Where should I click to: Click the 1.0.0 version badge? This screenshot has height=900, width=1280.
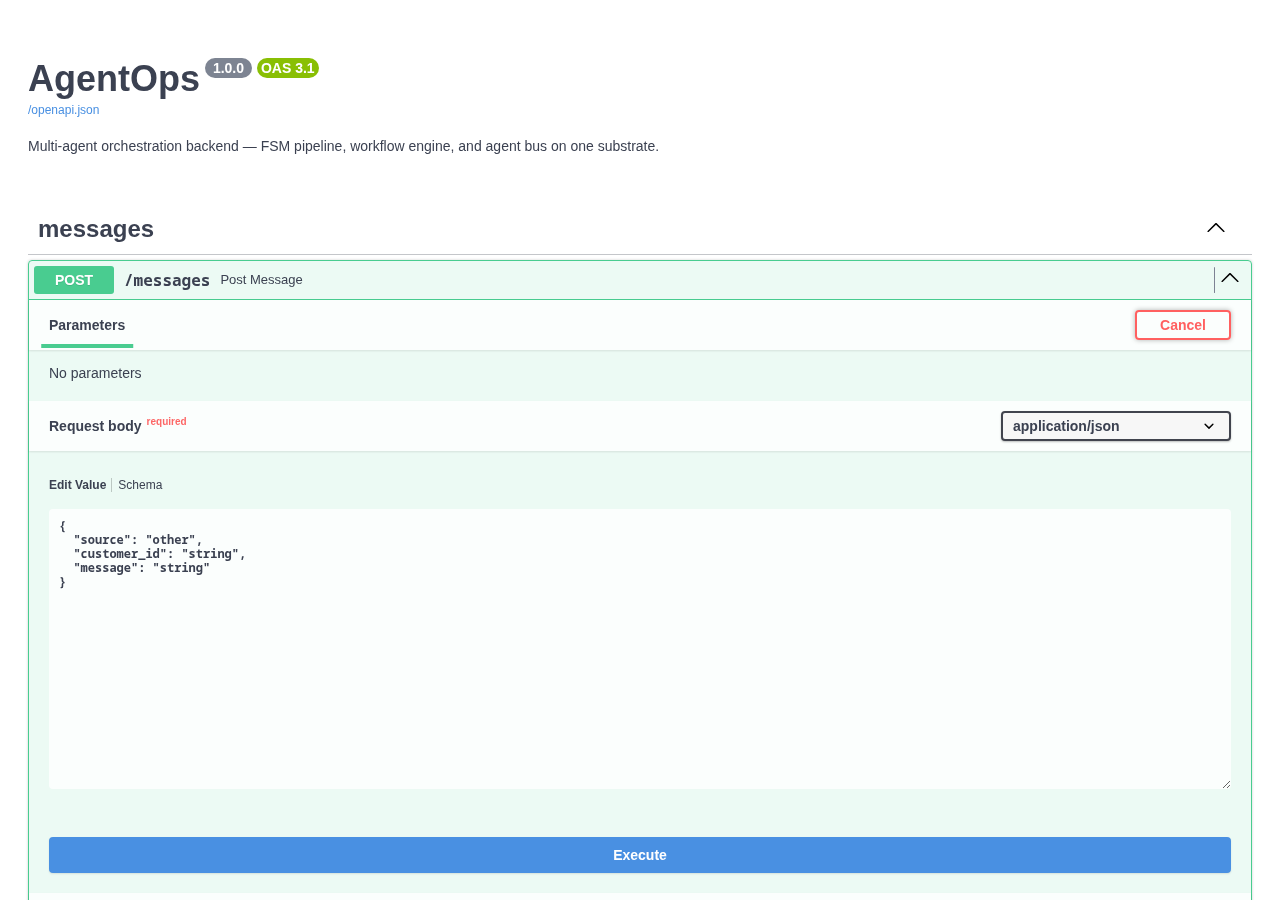[x=228, y=68]
